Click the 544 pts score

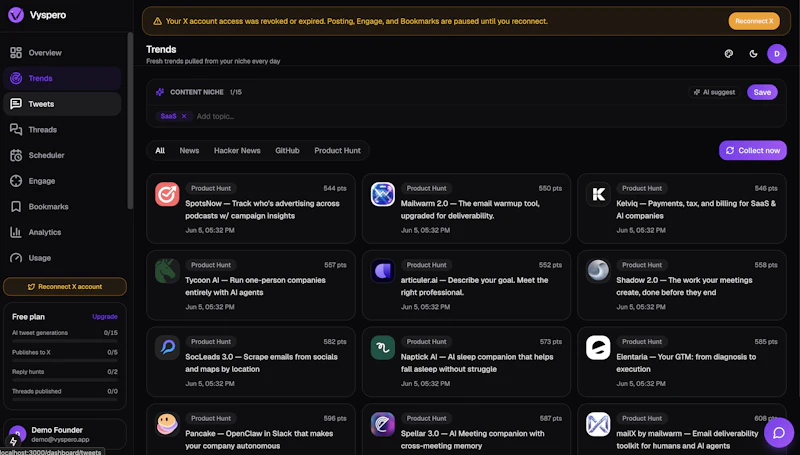[335, 188]
